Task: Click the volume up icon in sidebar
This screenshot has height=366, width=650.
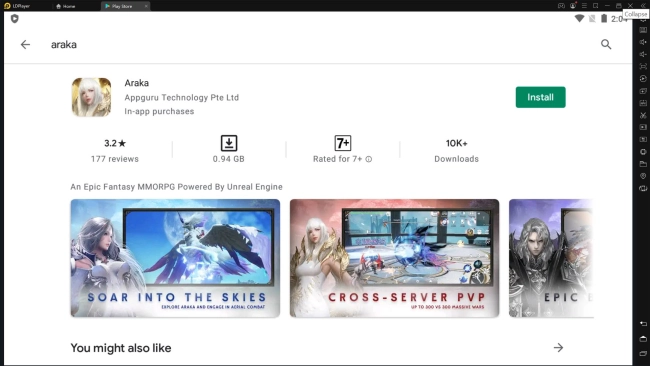Action: pyautogui.click(x=643, y=42)
